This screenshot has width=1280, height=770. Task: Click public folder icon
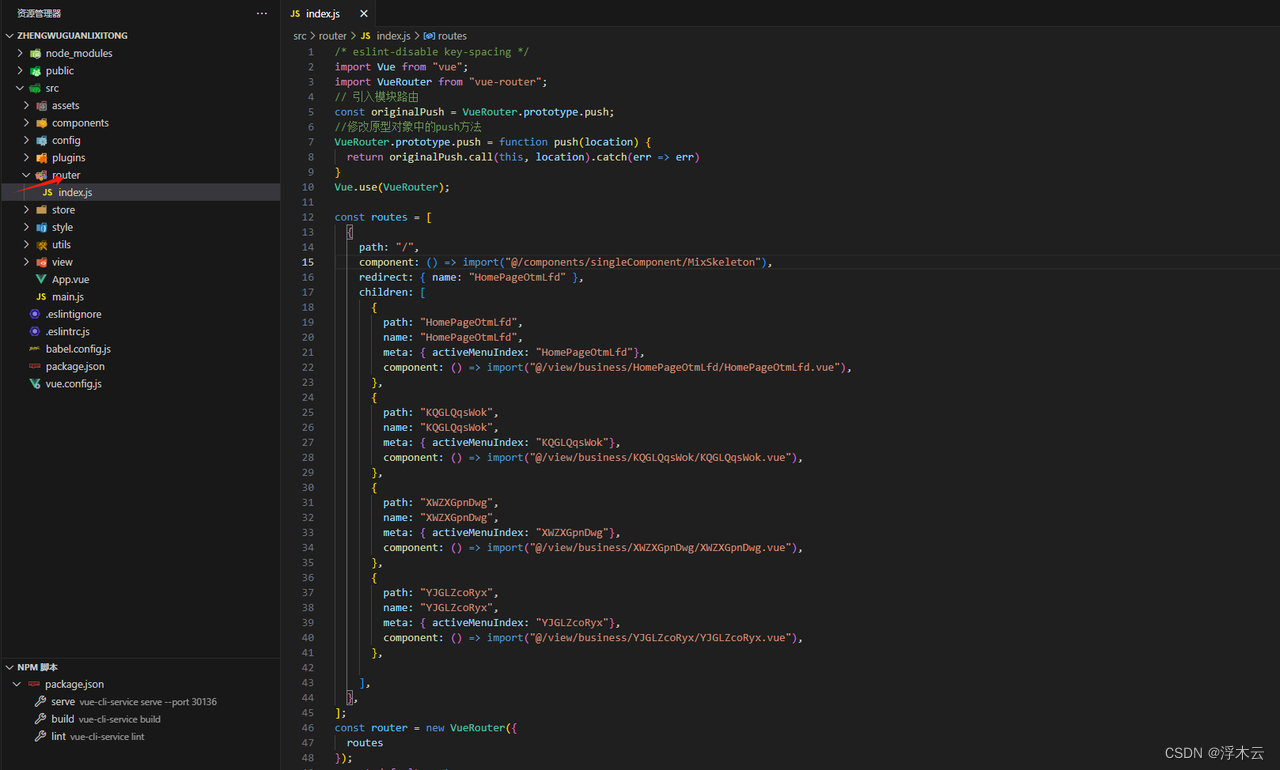click(36, 71)
